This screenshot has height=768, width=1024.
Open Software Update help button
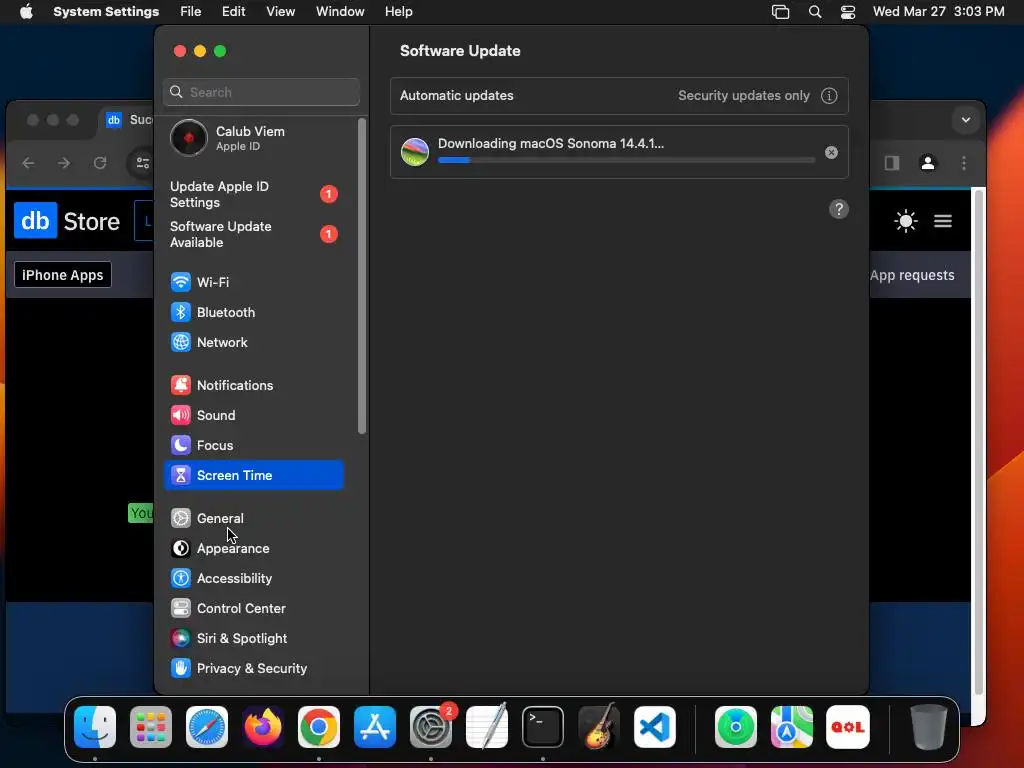coord(839,210)
